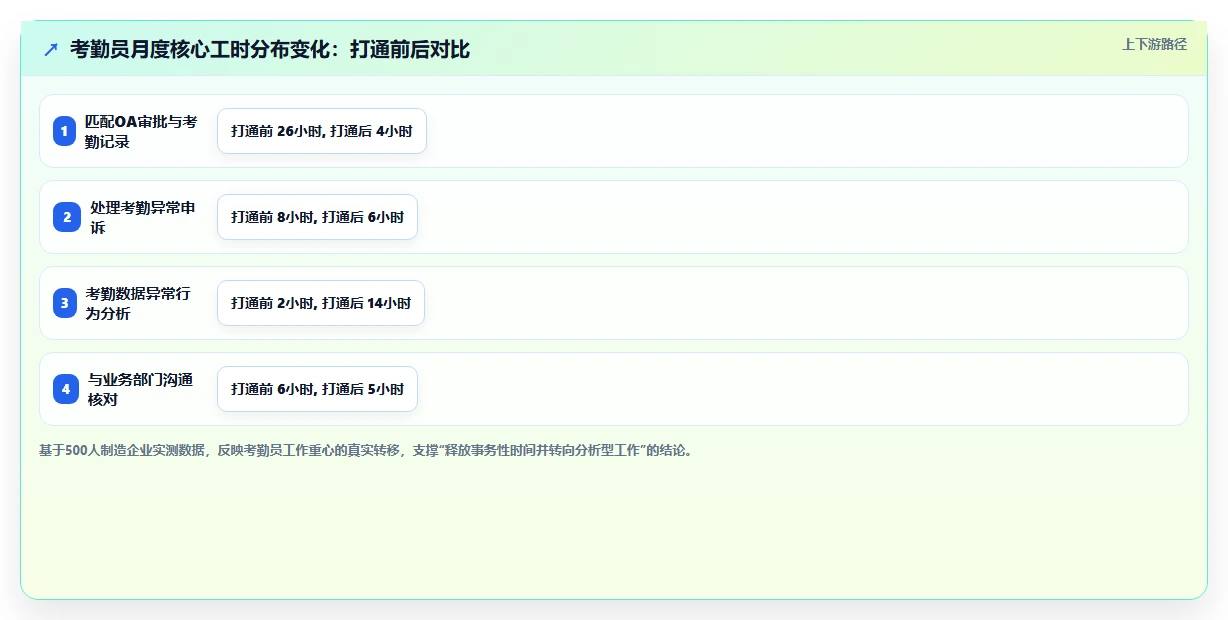This screenshot has height=620, width=1228.
Task: Click the 匹配OA审批与考勤记录 label
Action: click(x=141, y=131)
